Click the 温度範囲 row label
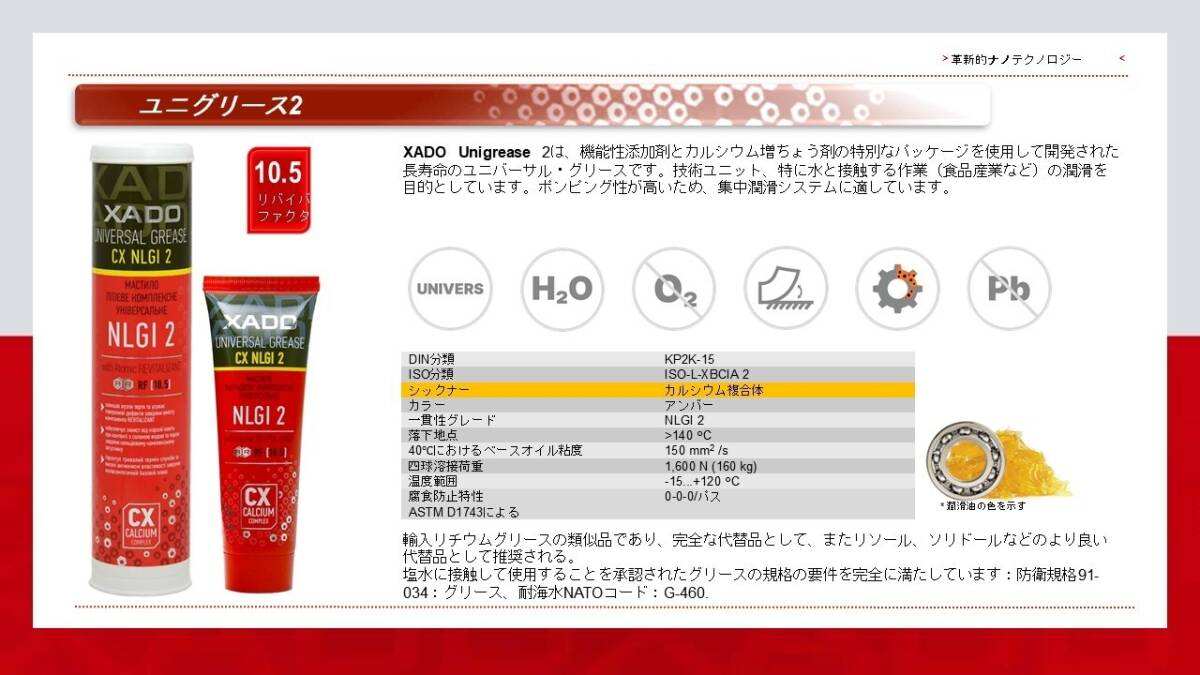 pos(432,481)
